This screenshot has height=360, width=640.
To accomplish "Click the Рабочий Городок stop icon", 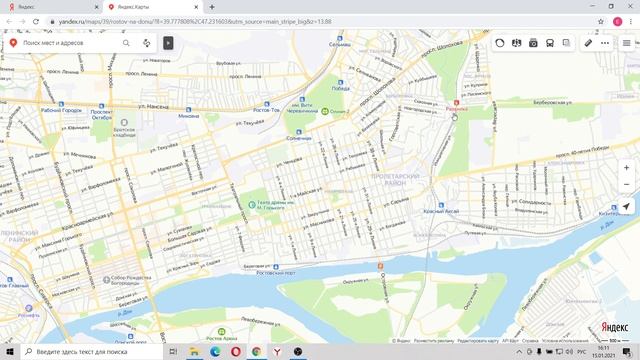I will (x=61, y=104).
